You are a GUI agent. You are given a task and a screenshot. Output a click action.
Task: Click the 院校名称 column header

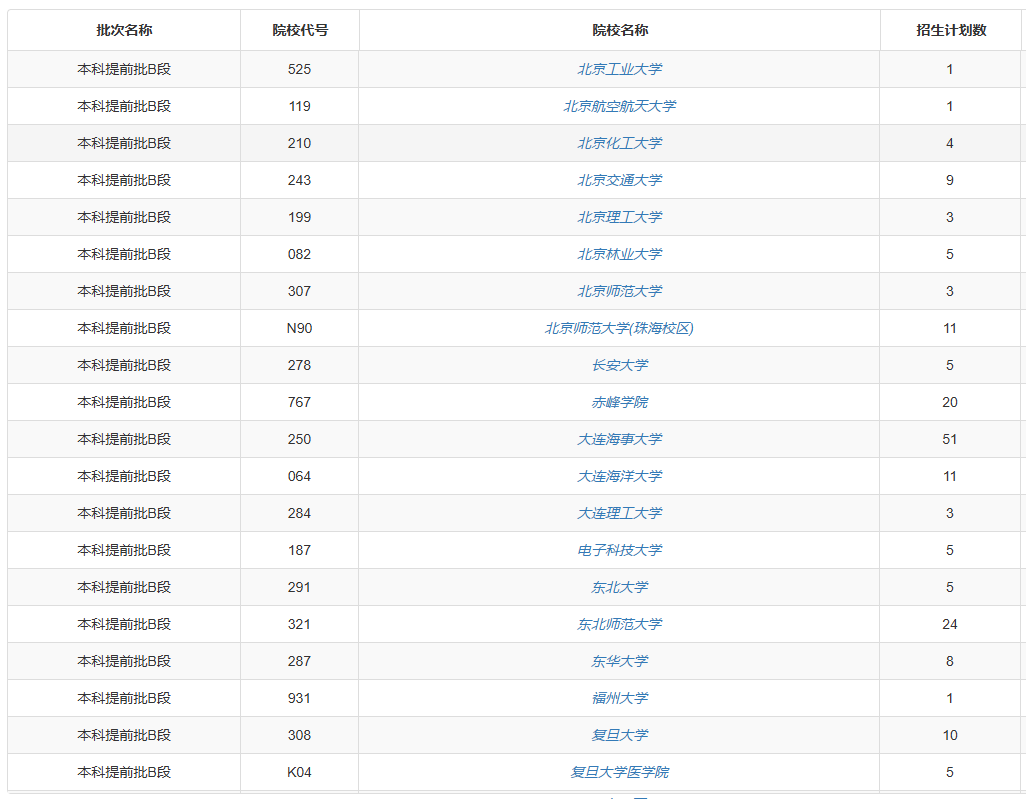(620, 30)
